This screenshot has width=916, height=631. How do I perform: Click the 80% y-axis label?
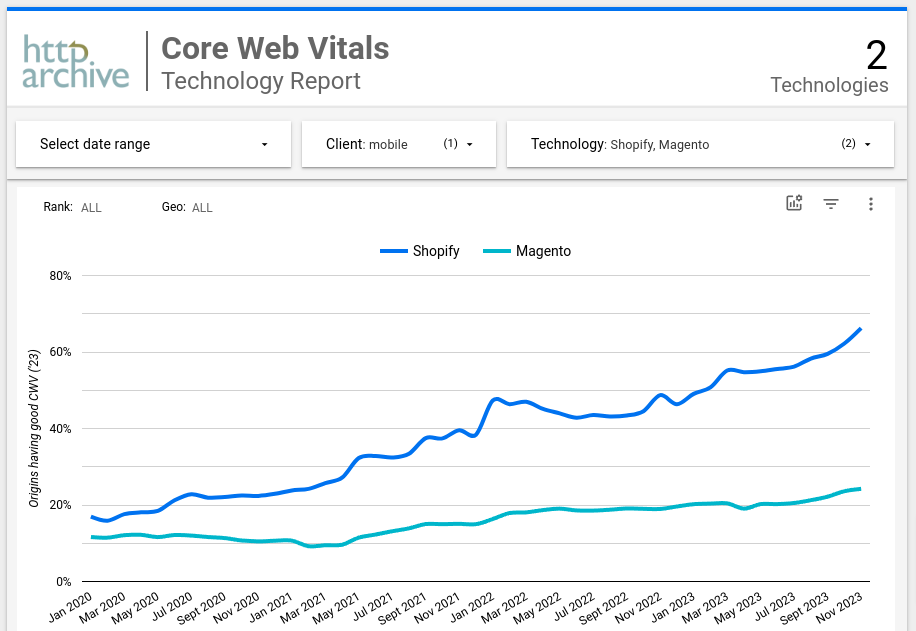coord(60,276)
